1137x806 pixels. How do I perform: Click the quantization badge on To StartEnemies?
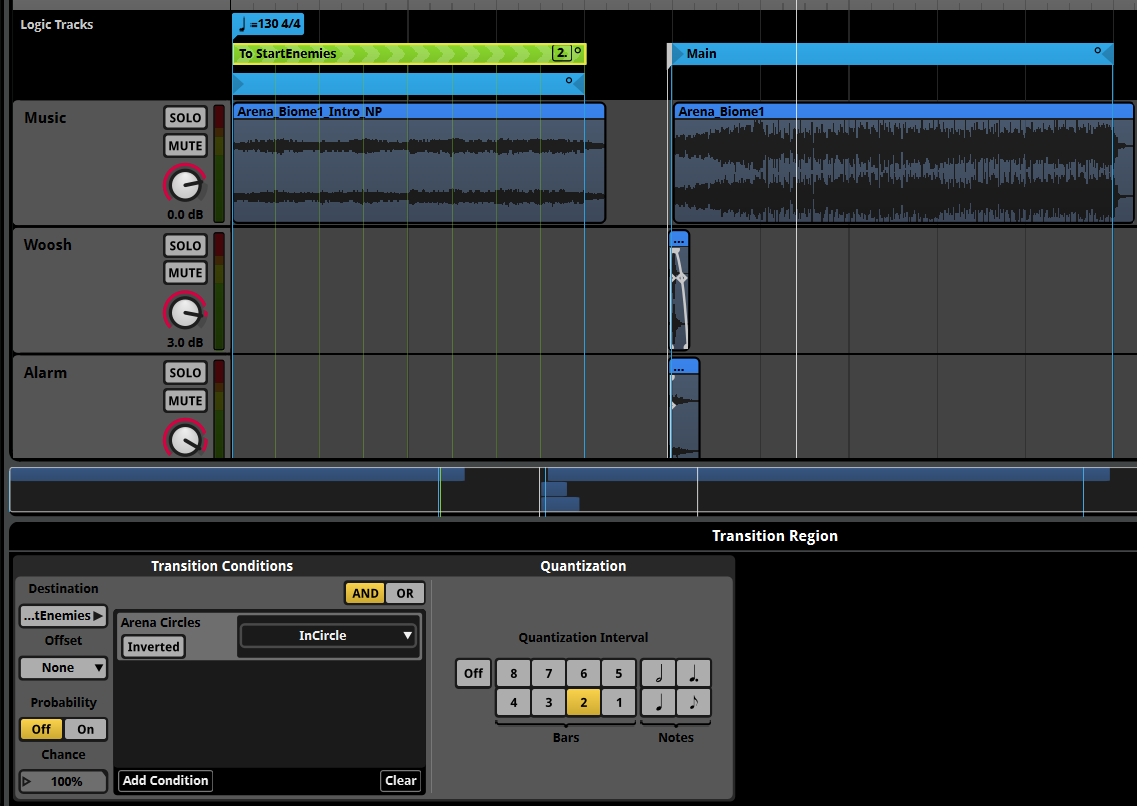(561, 53)
